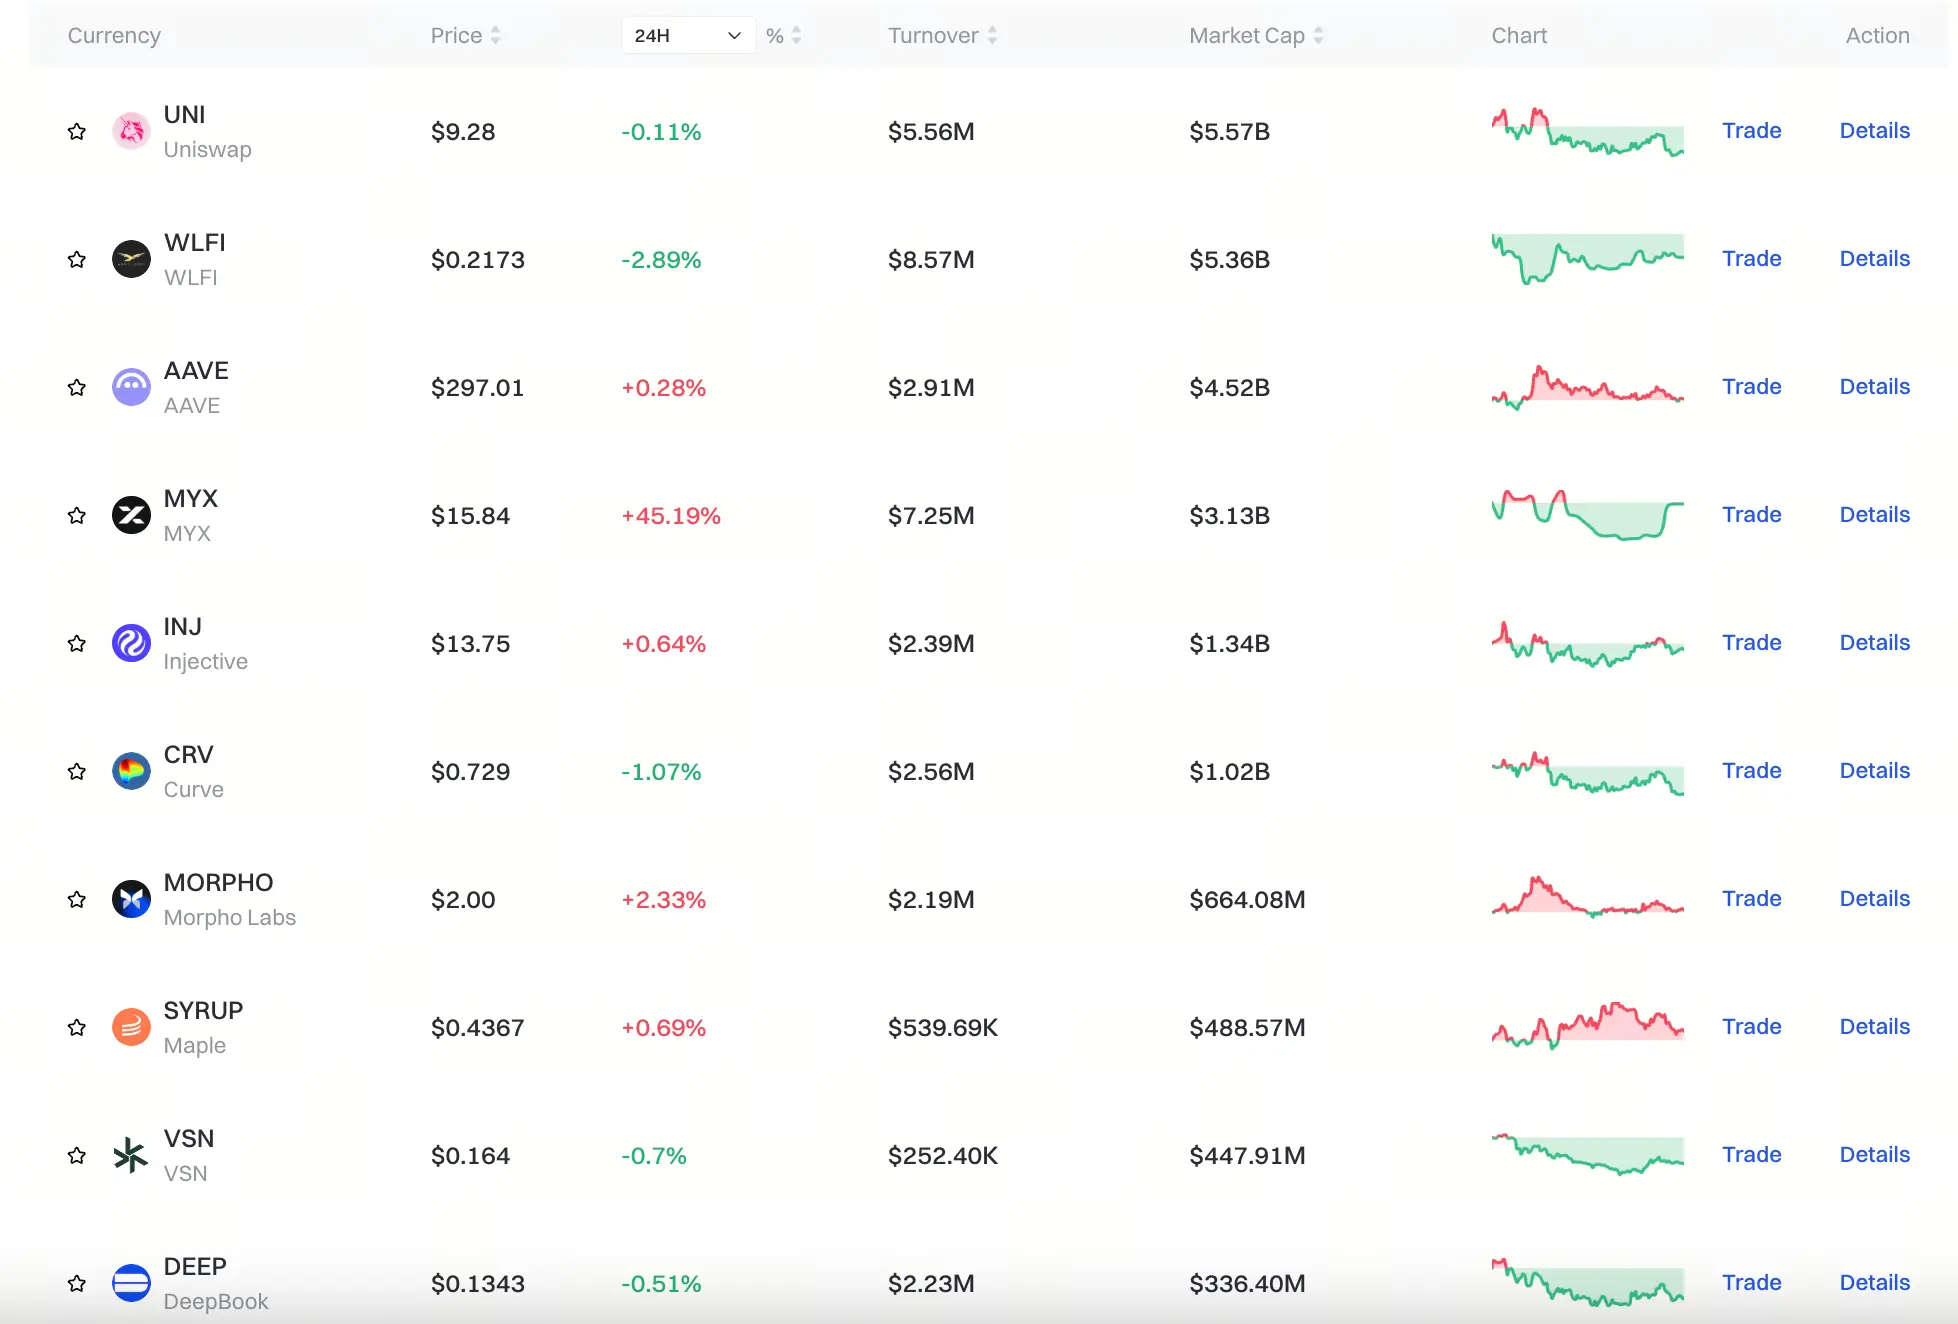1958x1324 pixels.
Task: Trade DEEP
Action: coord(1751,1283)
